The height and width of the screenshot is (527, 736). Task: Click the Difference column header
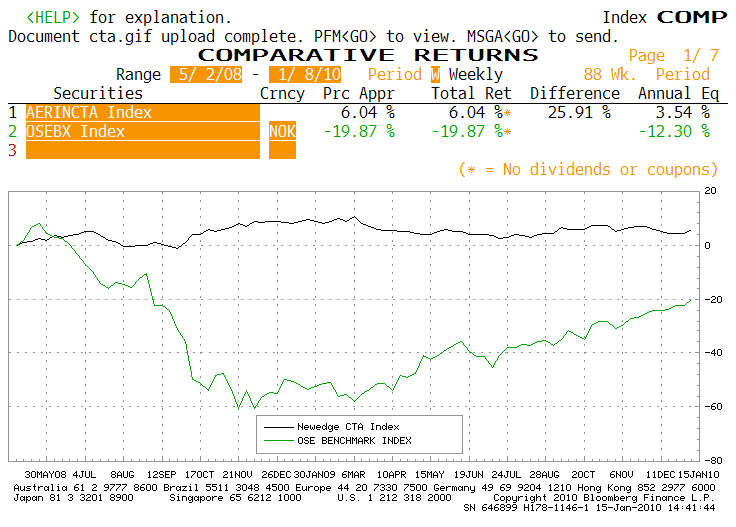(x=575, y=93)
